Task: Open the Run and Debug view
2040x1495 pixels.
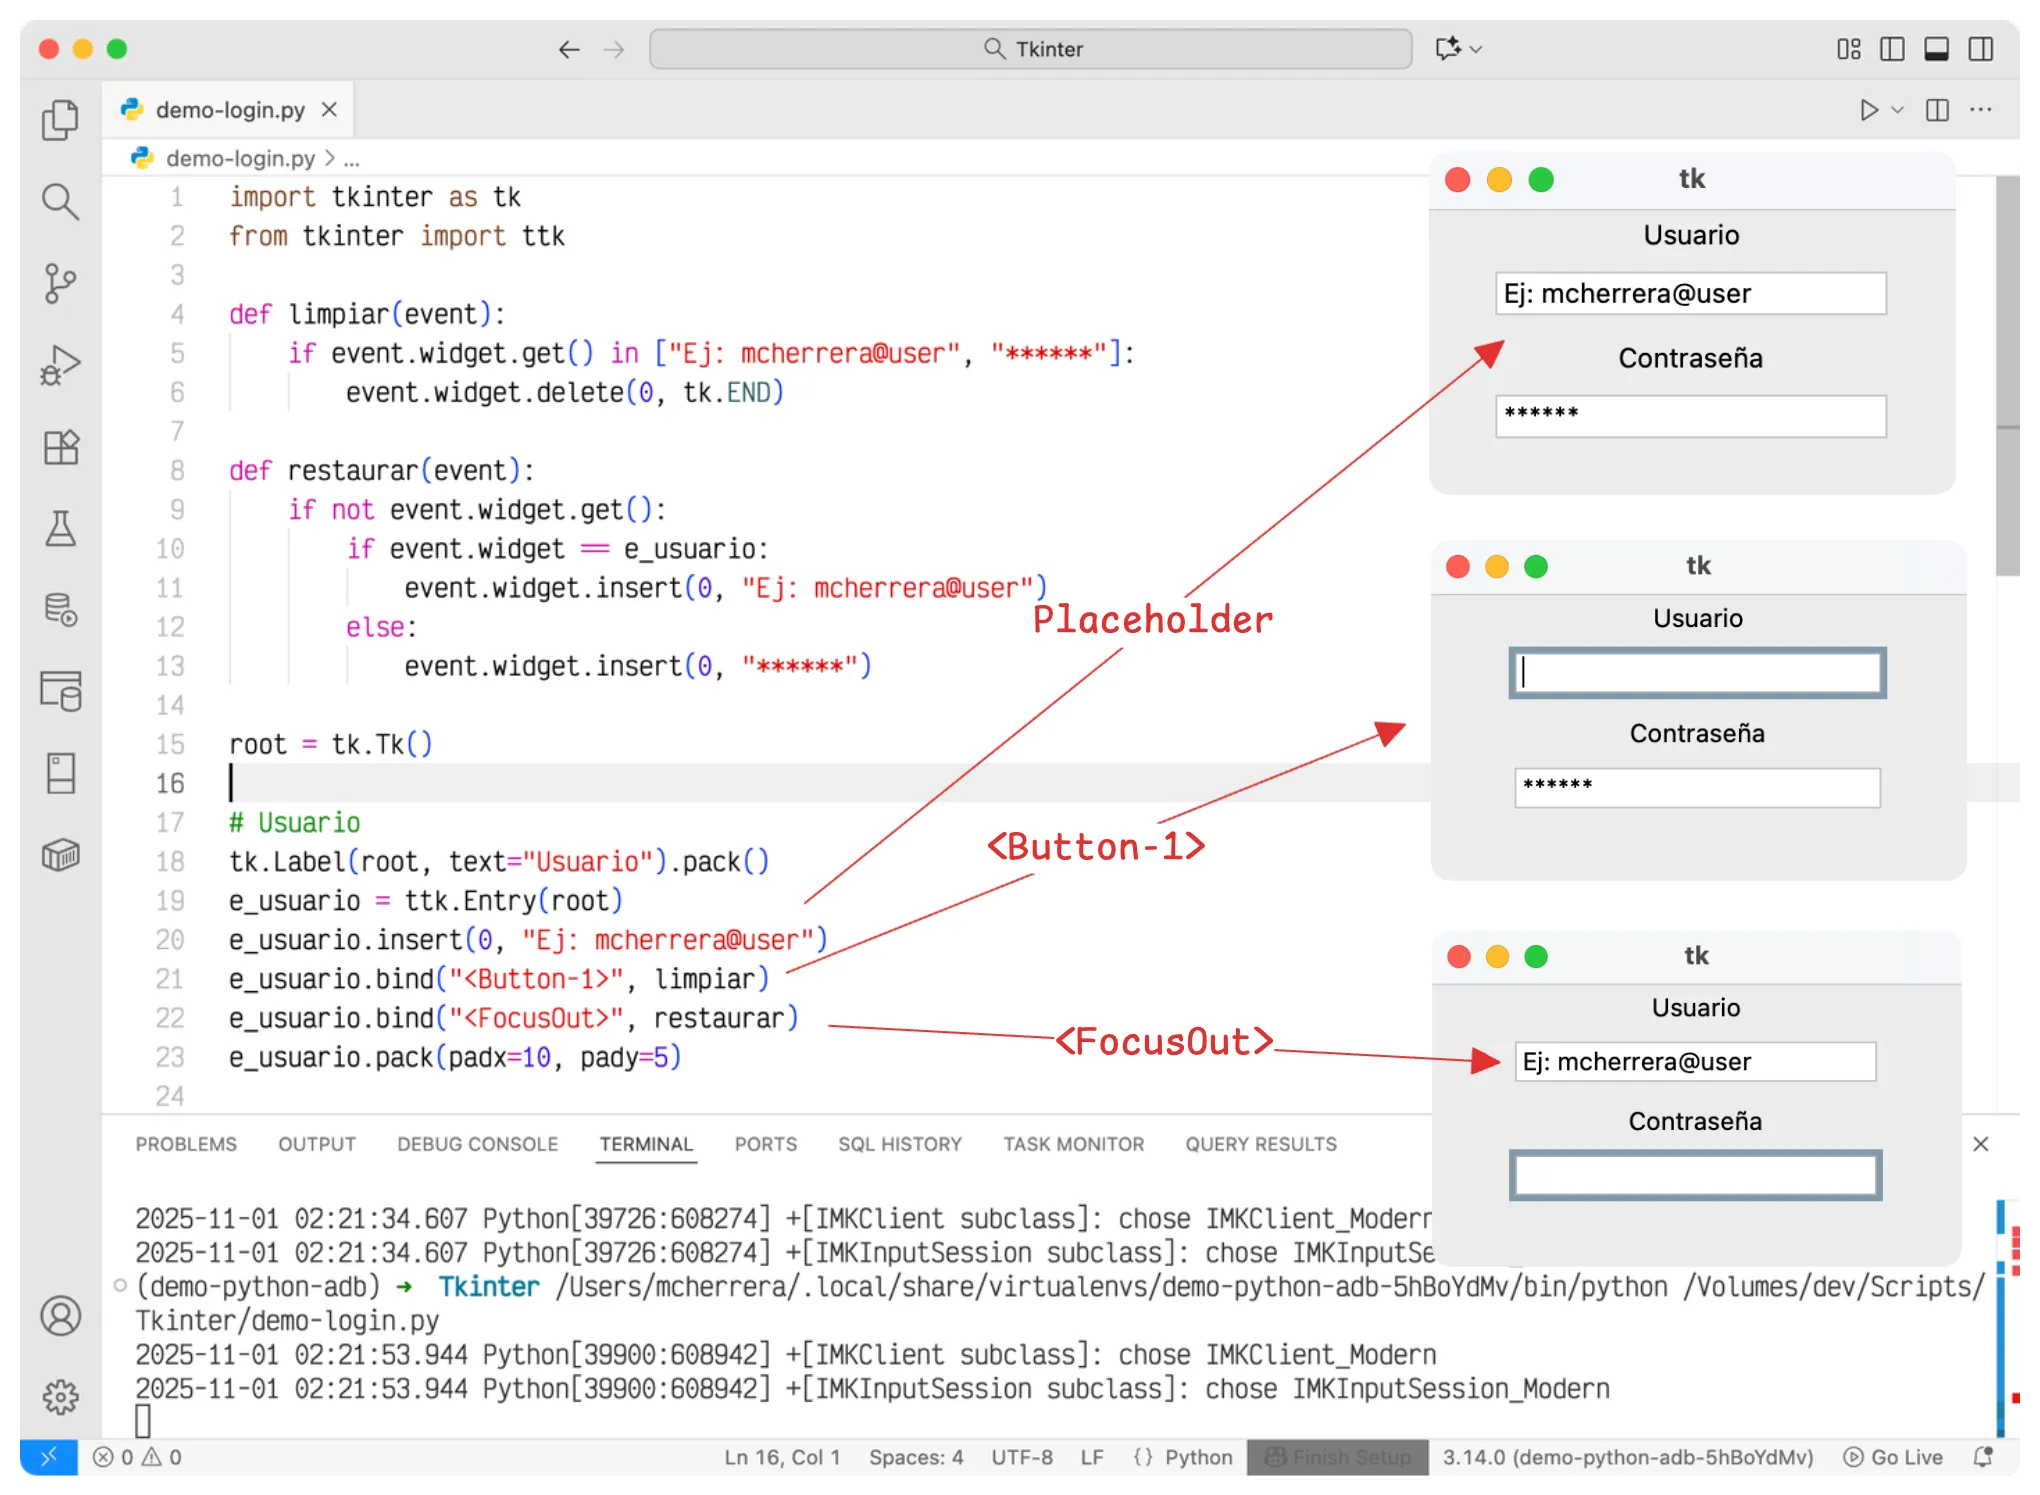Action: pos(60,366)
